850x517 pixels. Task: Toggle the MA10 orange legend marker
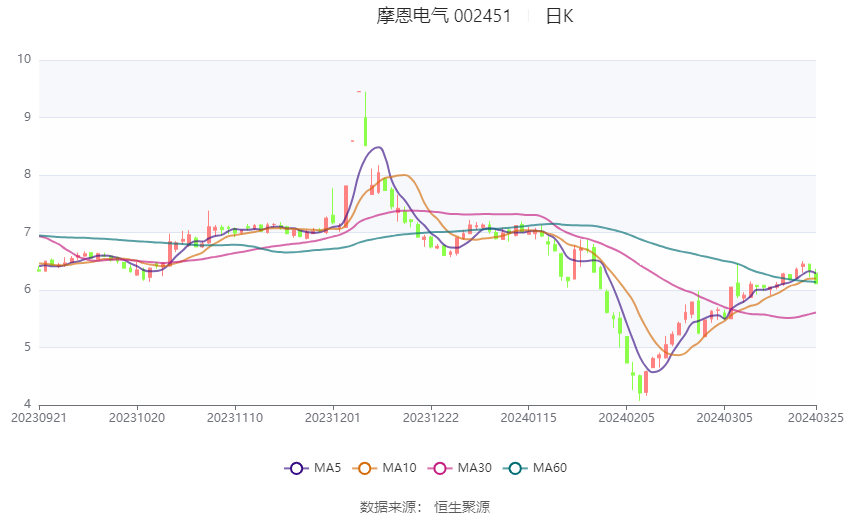click(x=365, y=468)
